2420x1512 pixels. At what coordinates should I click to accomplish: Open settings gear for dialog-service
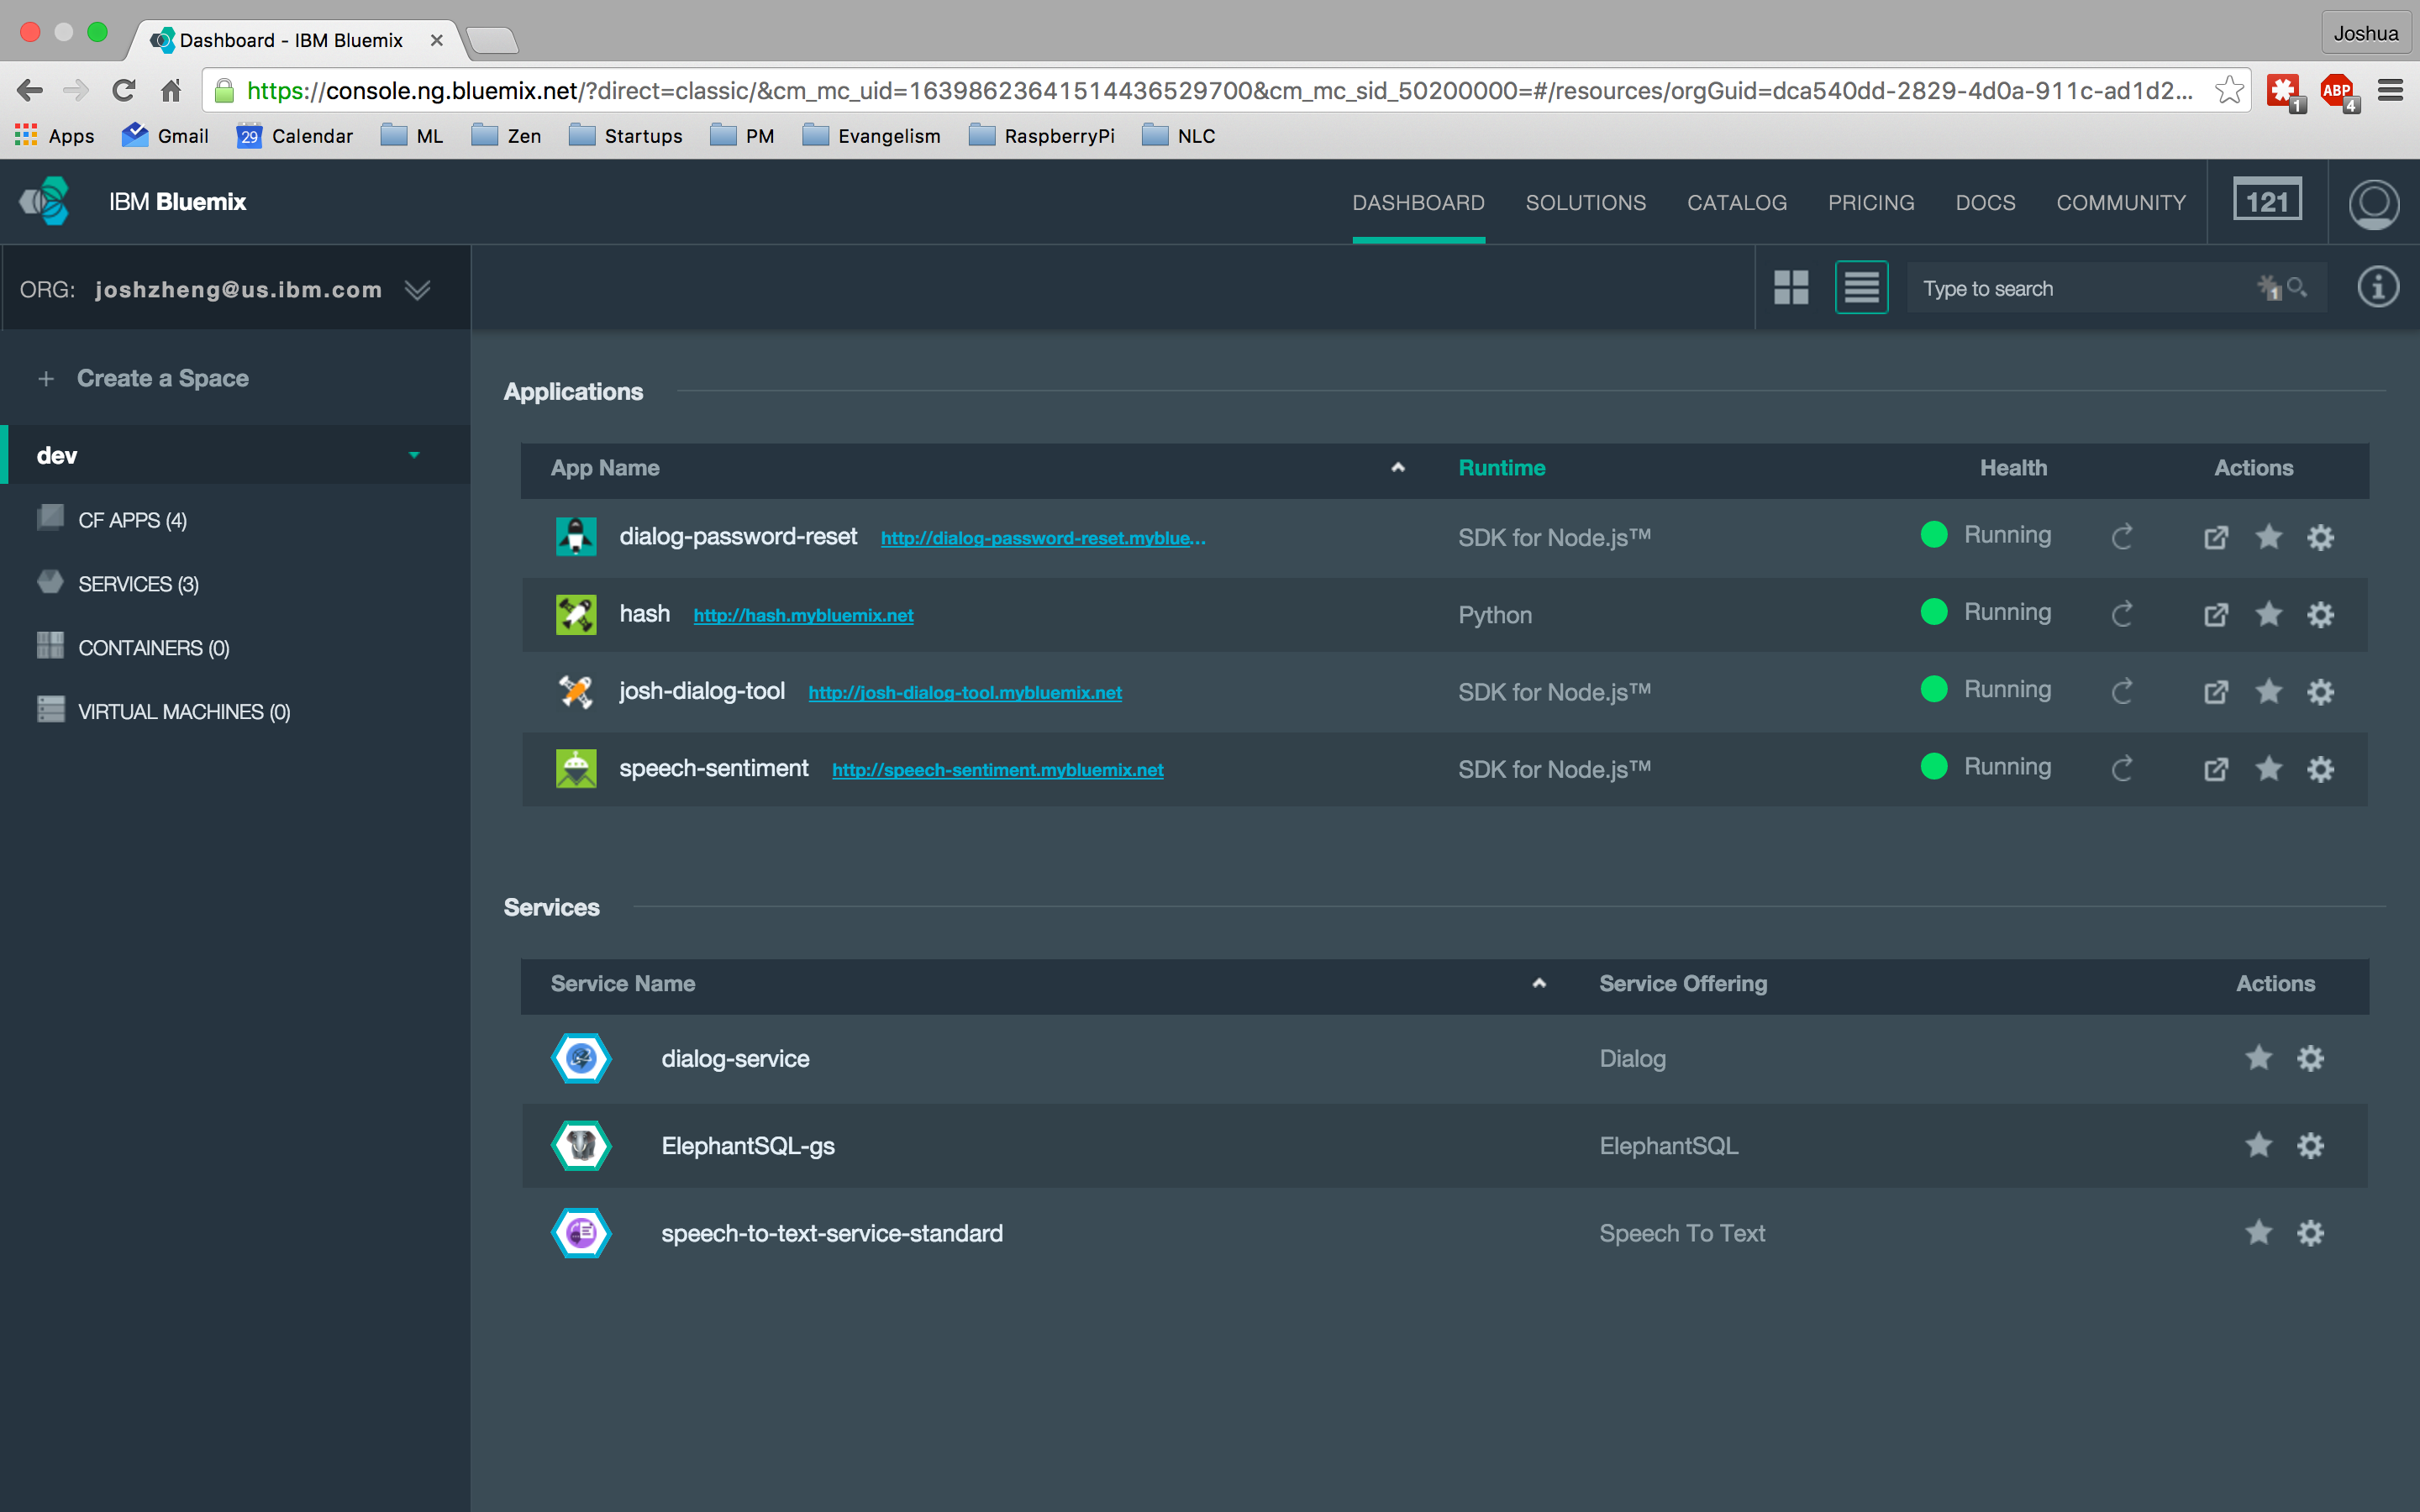point(2310,1058)
